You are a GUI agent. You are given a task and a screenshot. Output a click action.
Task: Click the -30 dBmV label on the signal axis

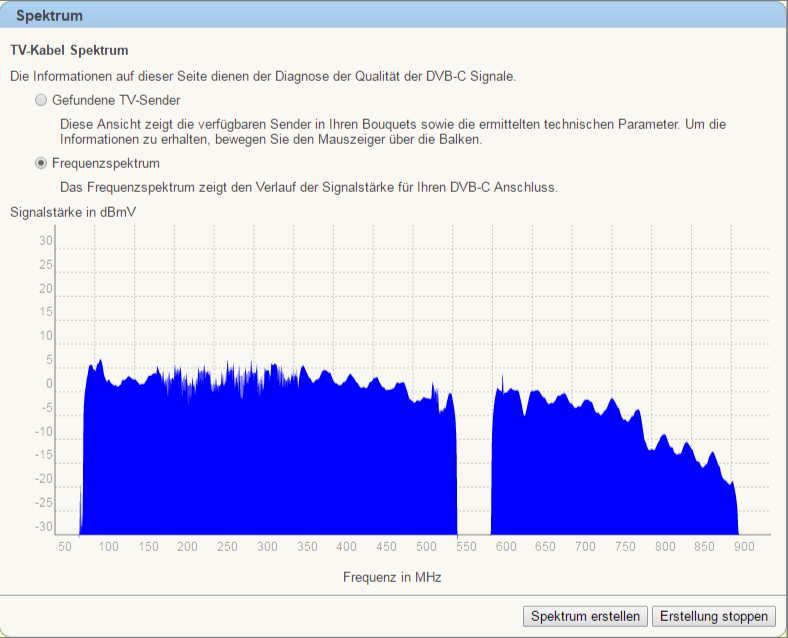click(x=44, y=527)
